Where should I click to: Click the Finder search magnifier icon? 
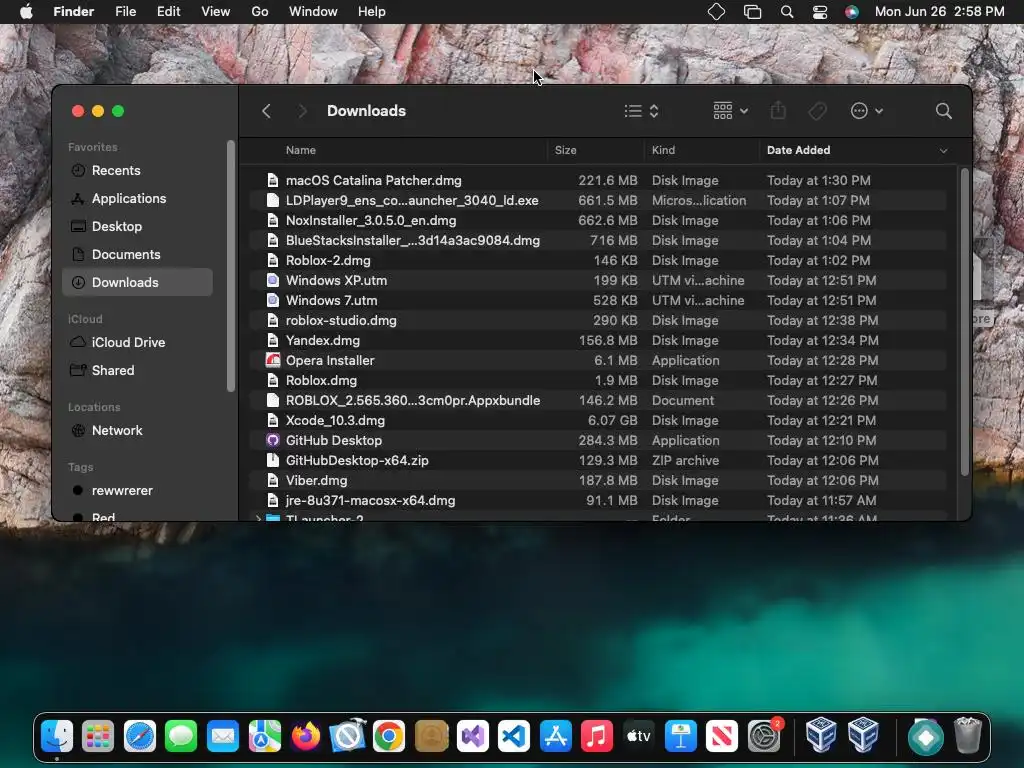click(x=943, y=111)
